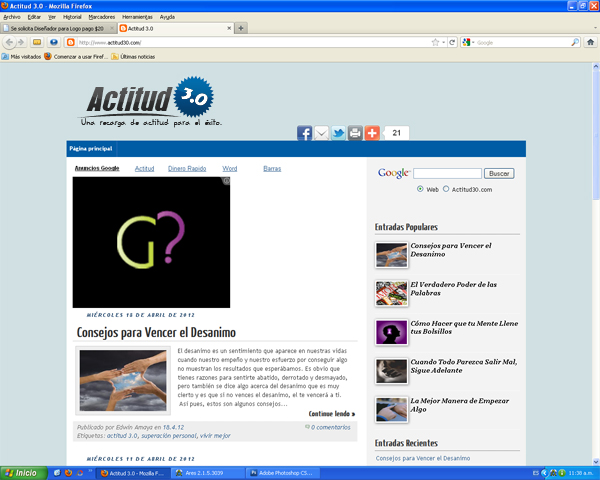Open the Marcadores menu
Viewport: 600px width, 480px height.
(x=101, y=17)
